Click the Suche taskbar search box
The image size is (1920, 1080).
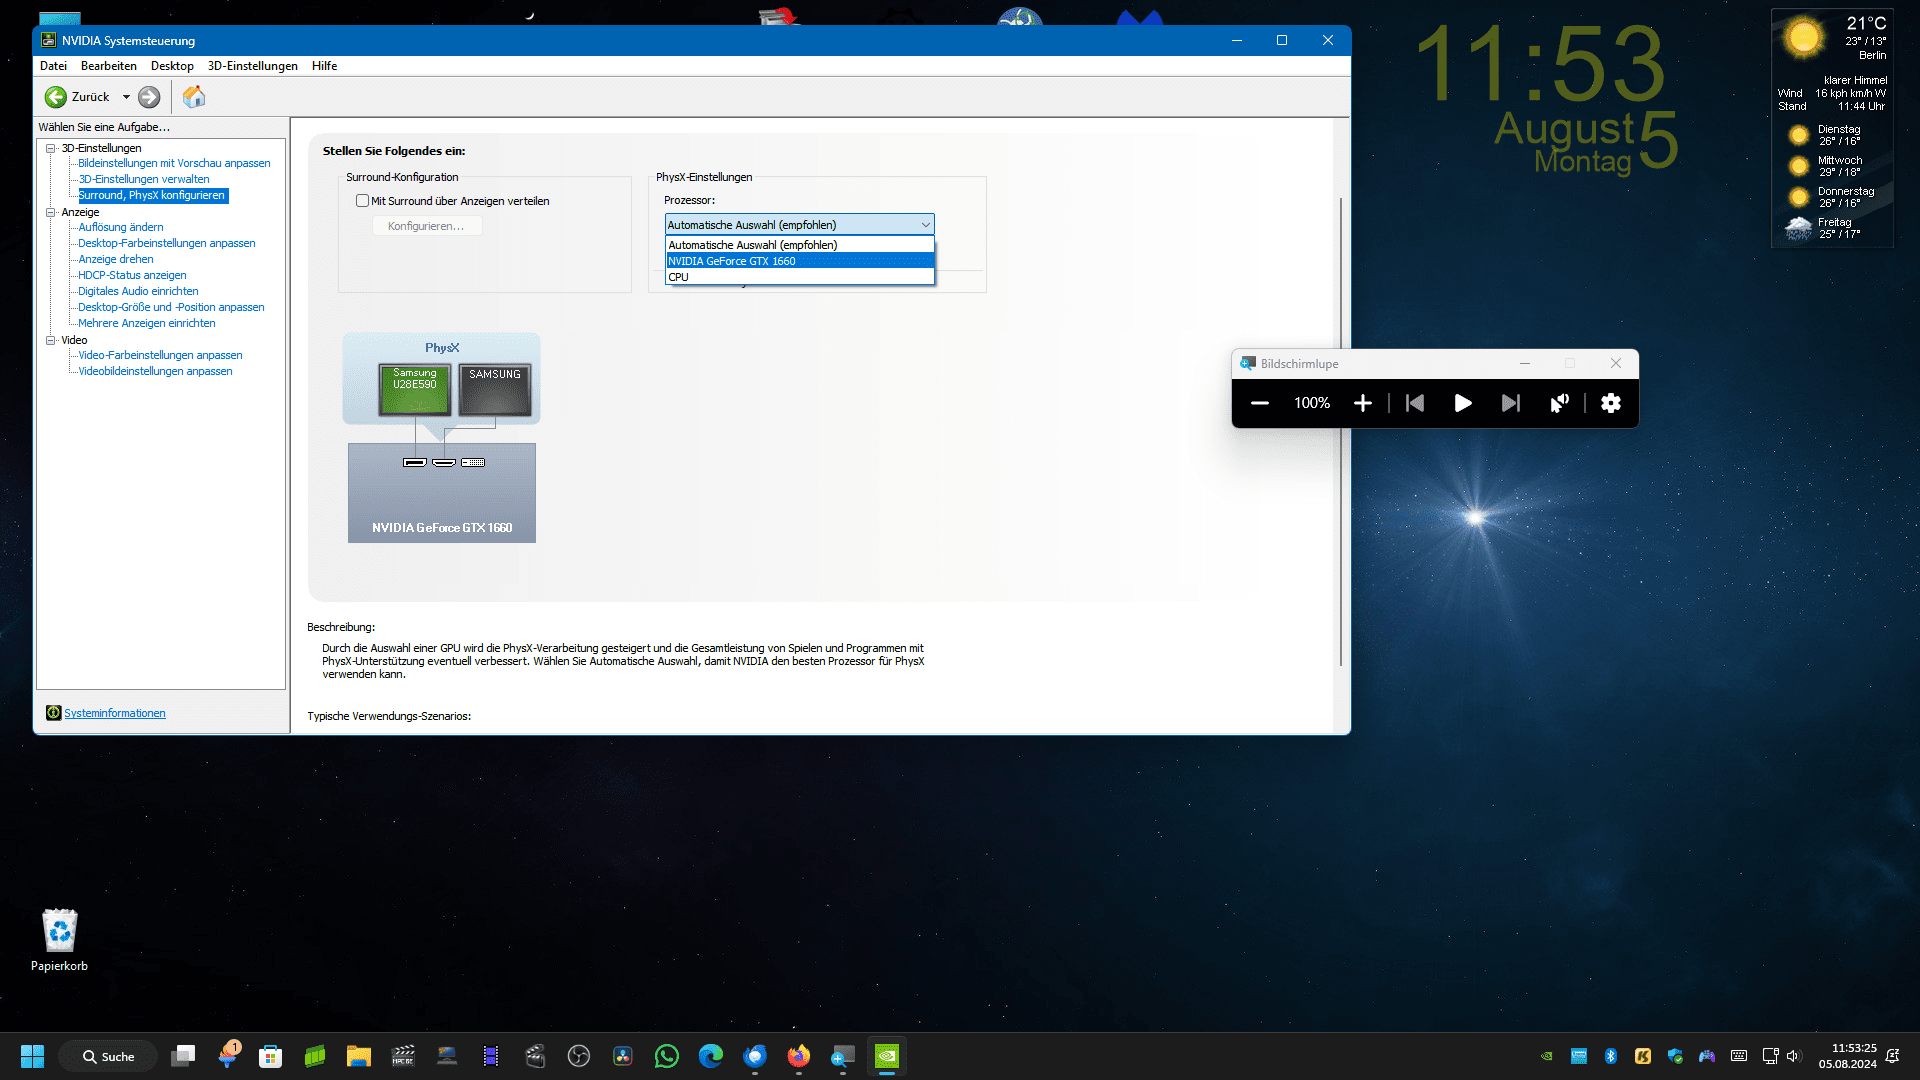(x=108, y=1056)
